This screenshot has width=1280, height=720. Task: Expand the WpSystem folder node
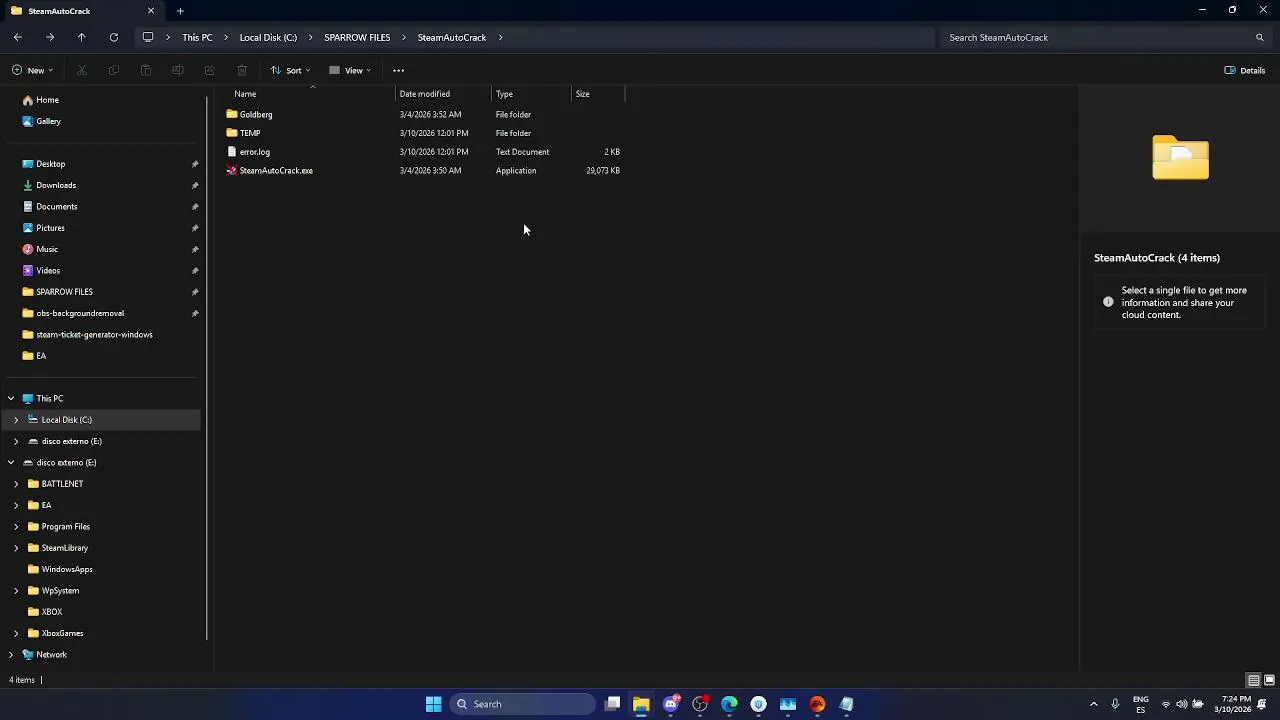[x=16, y=590]
